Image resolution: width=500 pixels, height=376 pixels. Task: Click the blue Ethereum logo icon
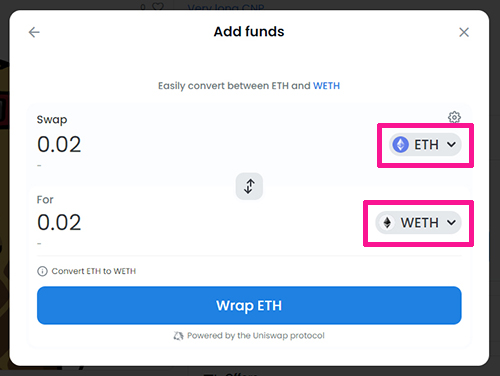(x=400, y=145)
